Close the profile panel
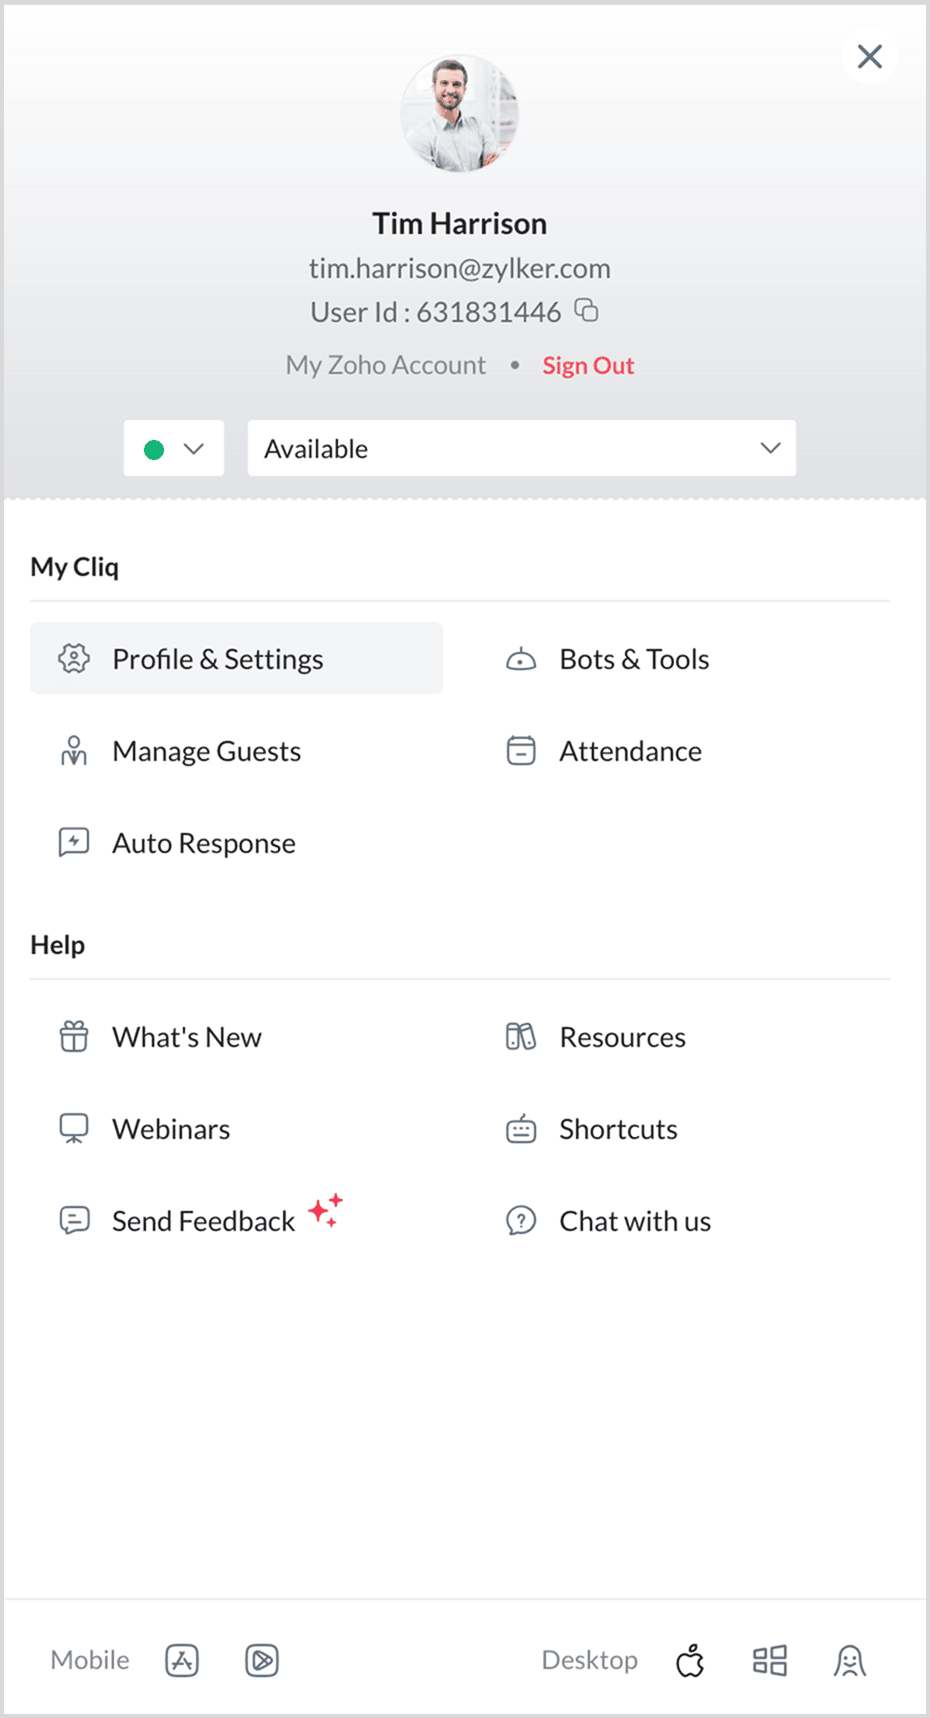Image resolution: width=930 pixels, height=1718 pixels. pos(870,57)
